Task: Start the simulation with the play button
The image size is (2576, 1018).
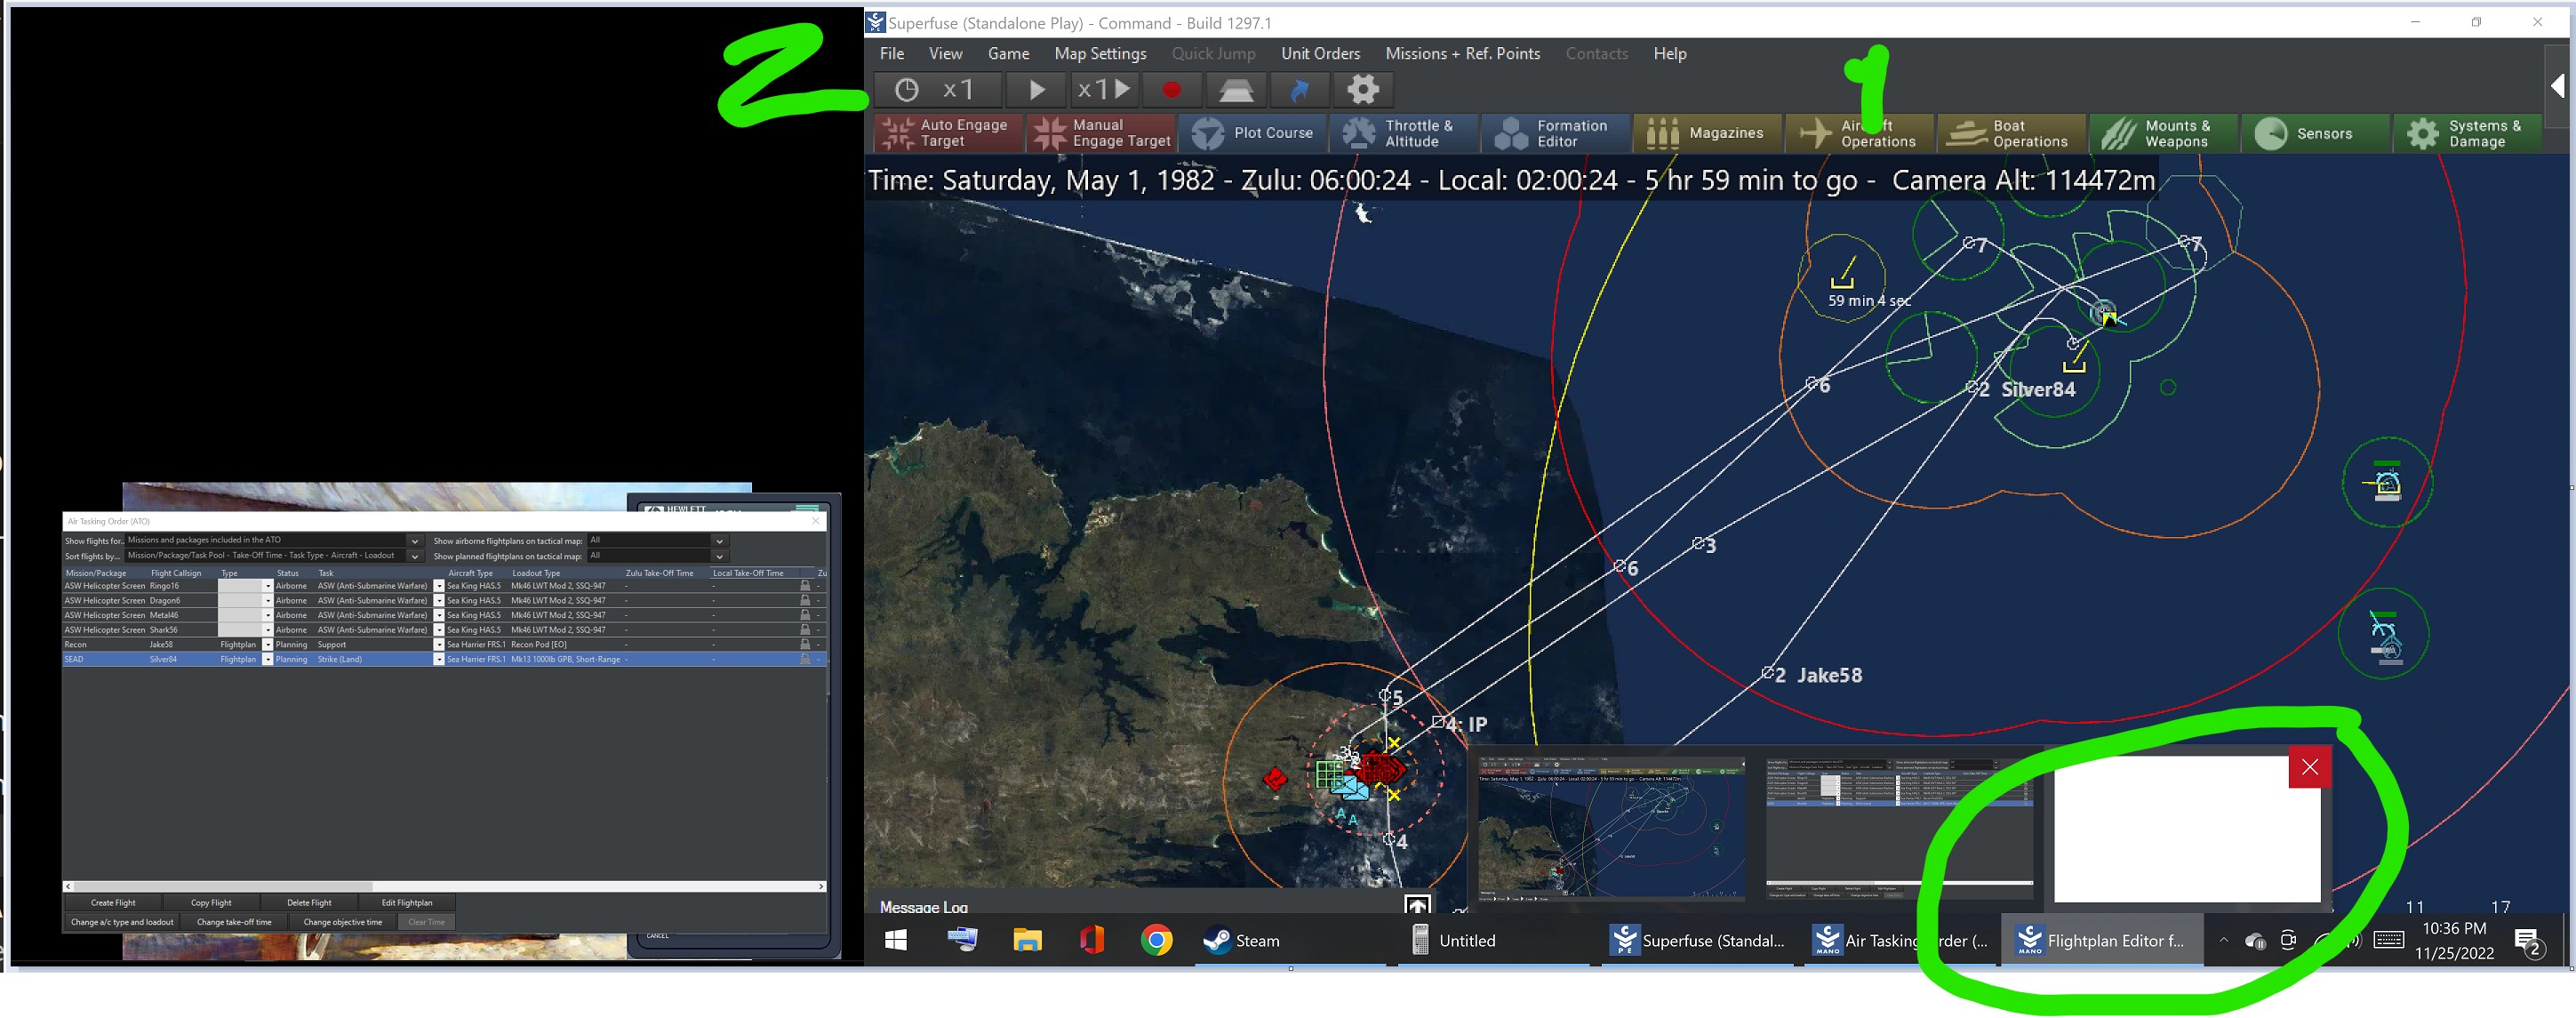Action: coord(1036,90)
